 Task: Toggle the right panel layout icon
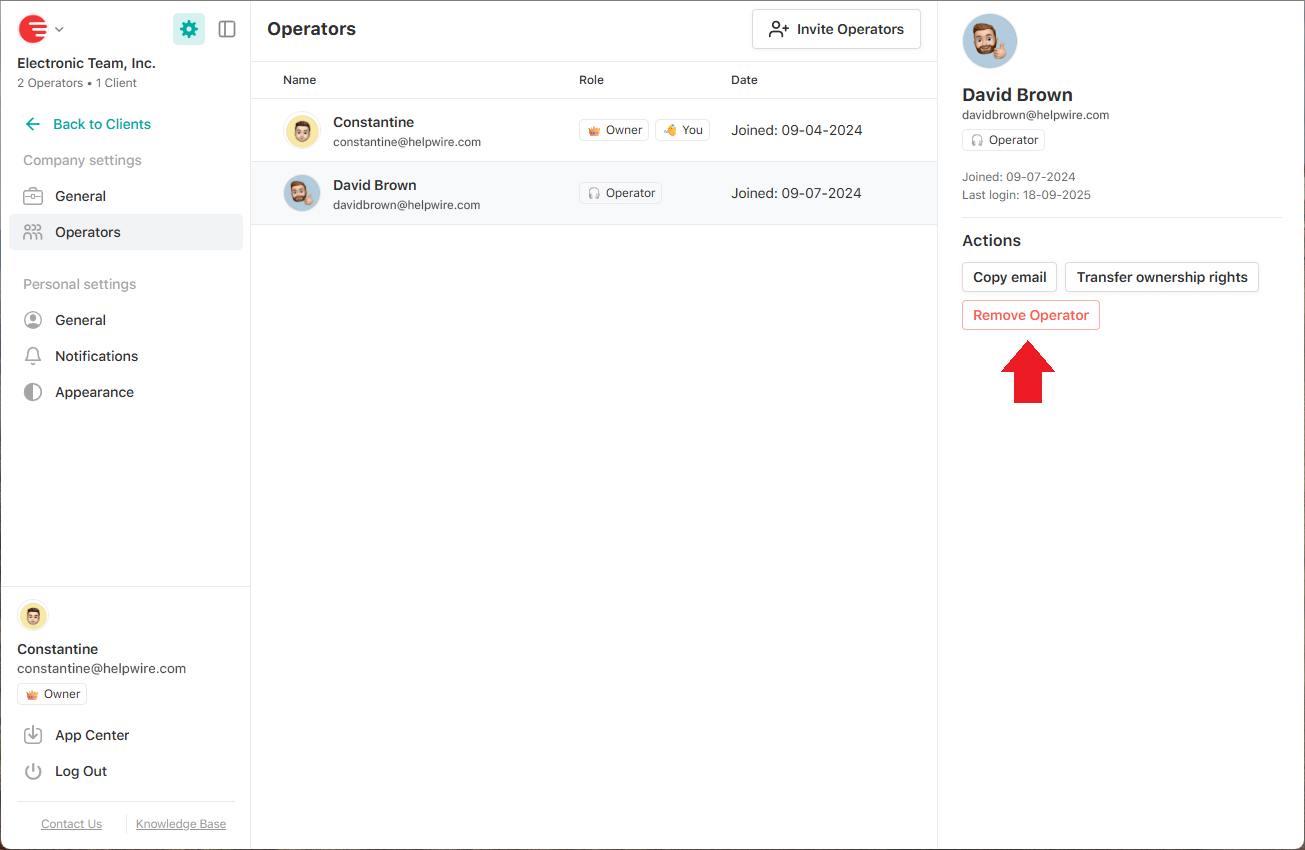(x=227, y=29)
